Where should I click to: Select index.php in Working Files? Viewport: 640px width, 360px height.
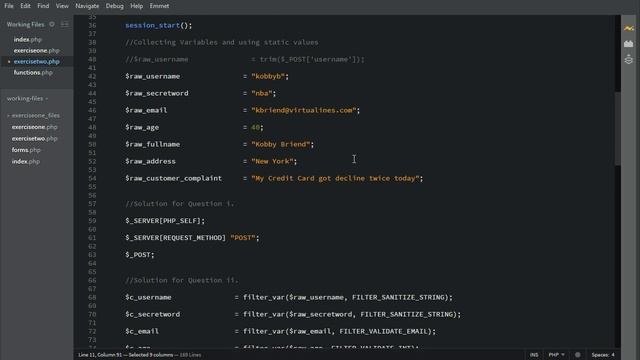click(28, 40)
